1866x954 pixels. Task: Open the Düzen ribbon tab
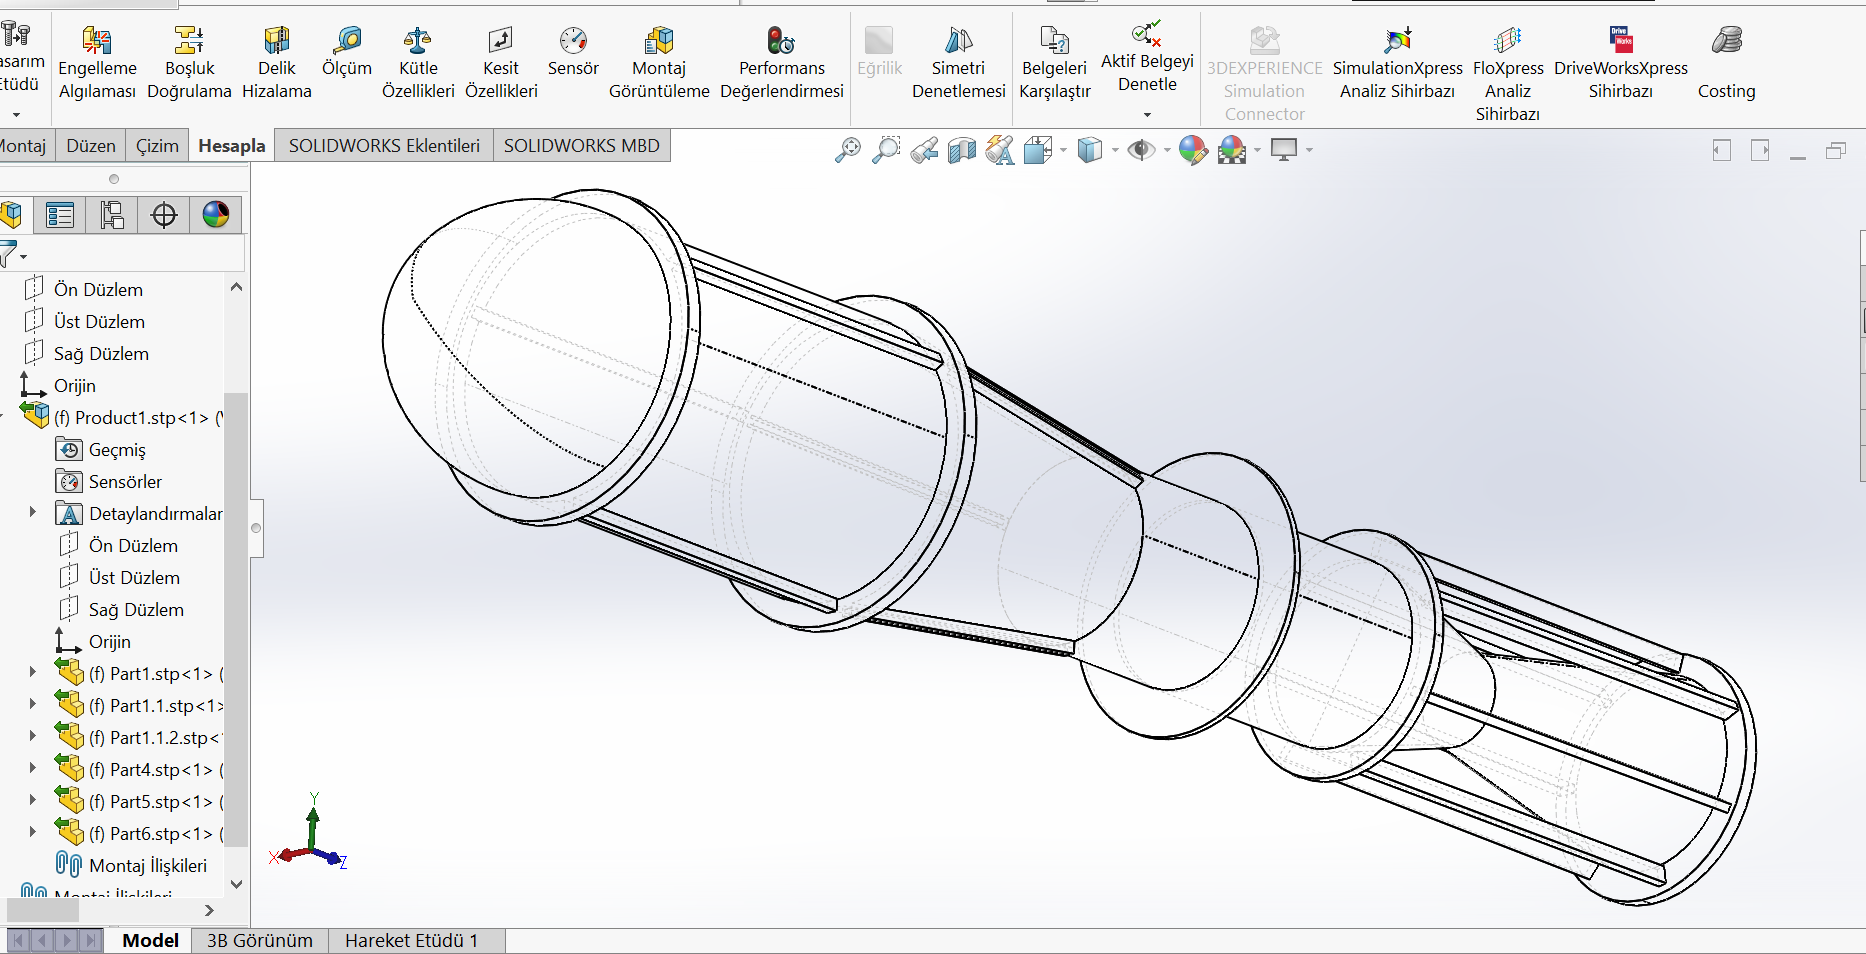pyautogui.click(x=91, y=146)
